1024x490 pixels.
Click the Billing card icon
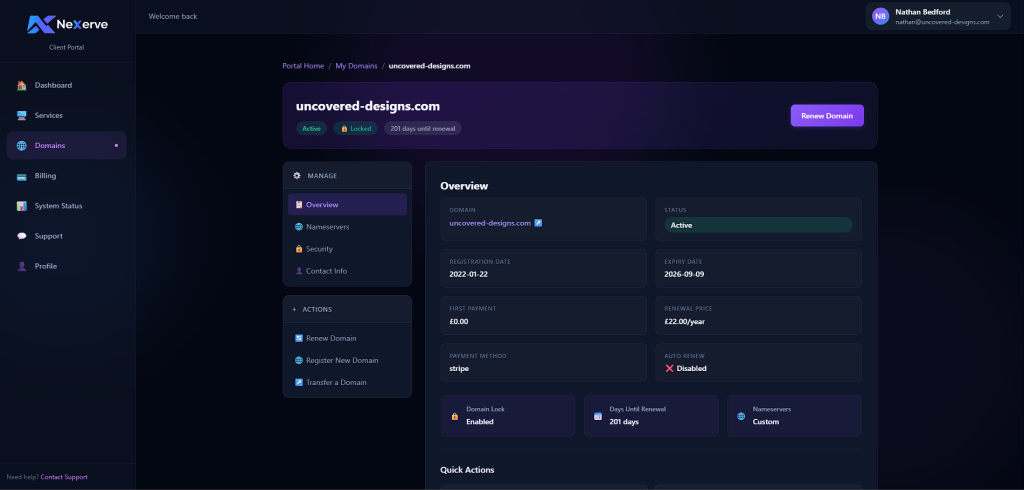tap(22, 176)
